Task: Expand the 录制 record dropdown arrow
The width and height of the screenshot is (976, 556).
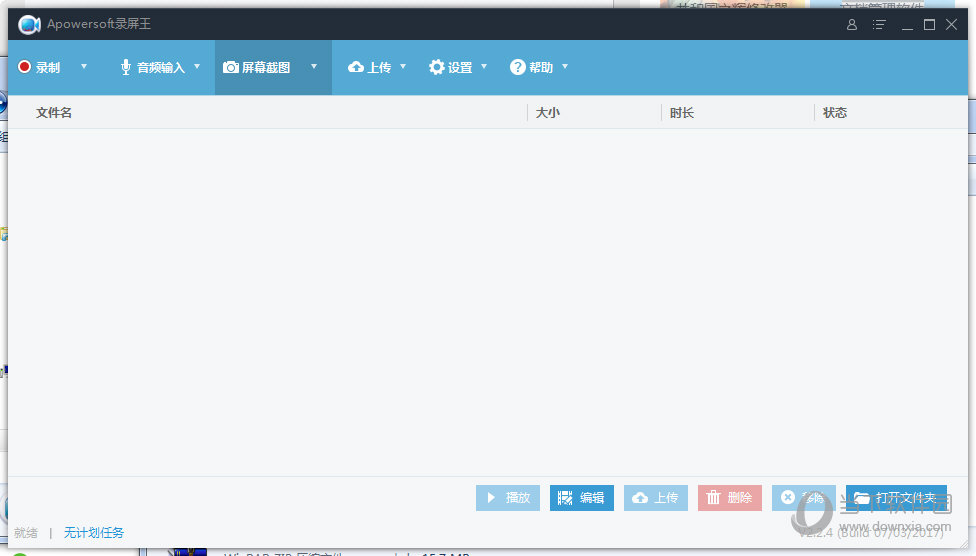Action: pyautogui.click(x=84, y=67)
